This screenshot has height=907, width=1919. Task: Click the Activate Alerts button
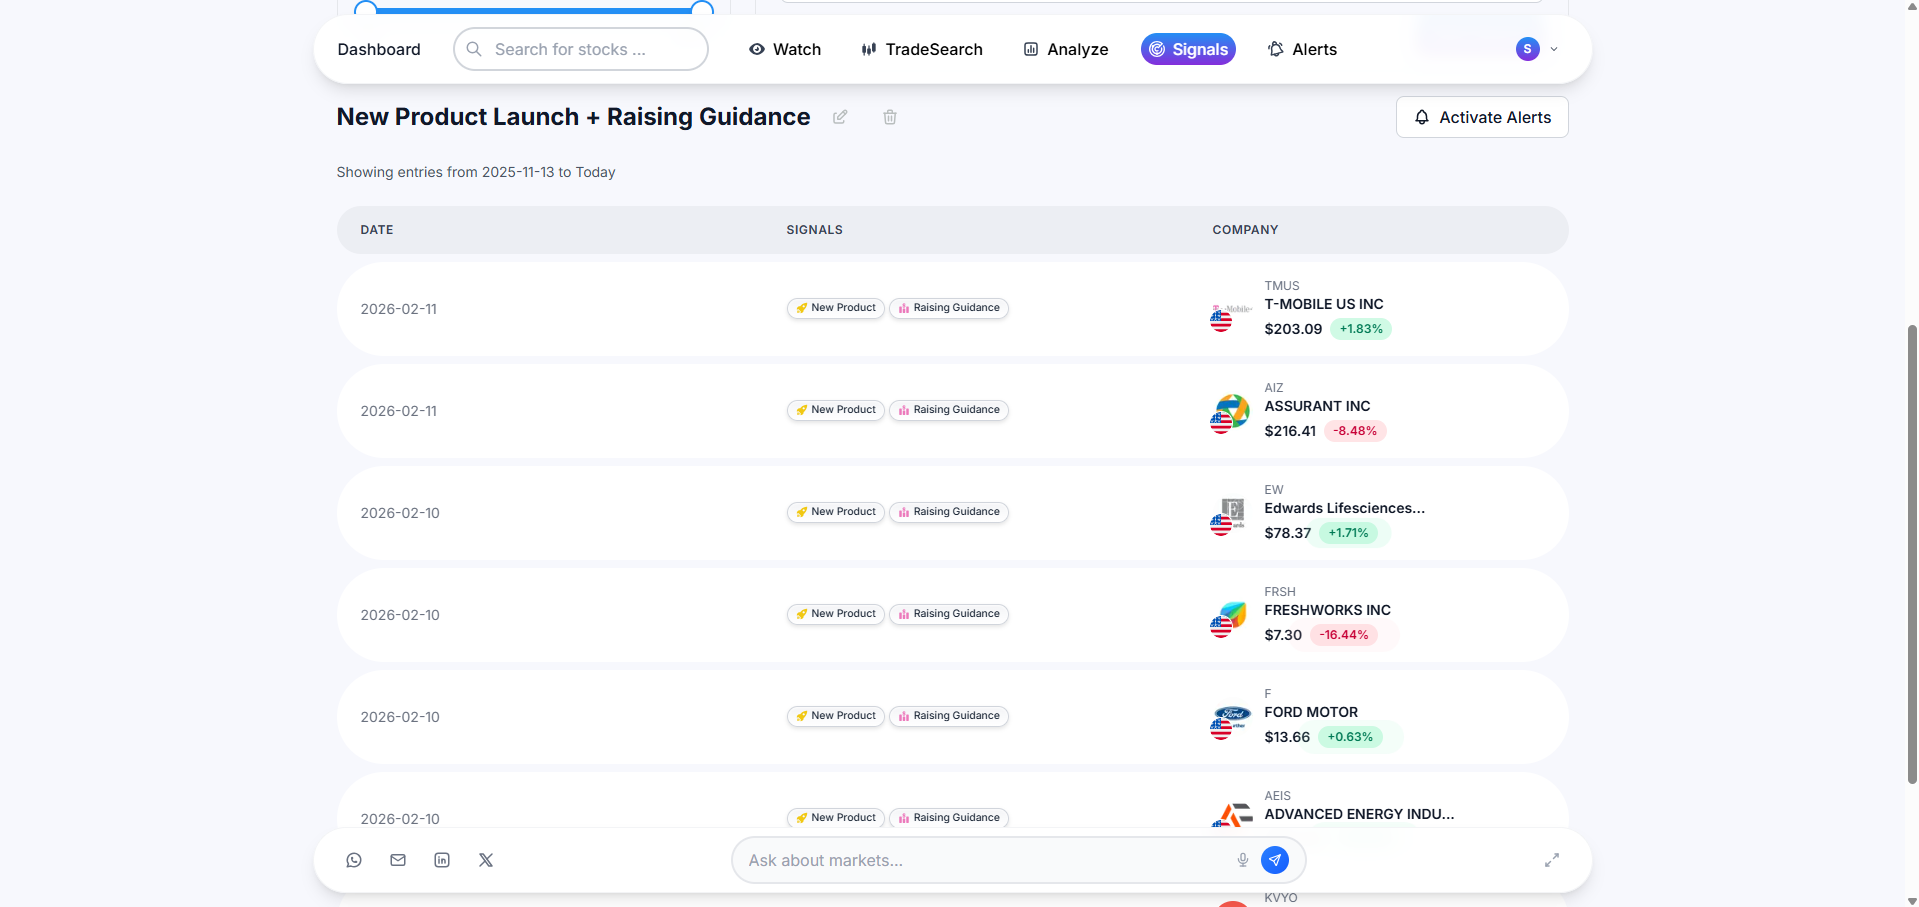1482,117
